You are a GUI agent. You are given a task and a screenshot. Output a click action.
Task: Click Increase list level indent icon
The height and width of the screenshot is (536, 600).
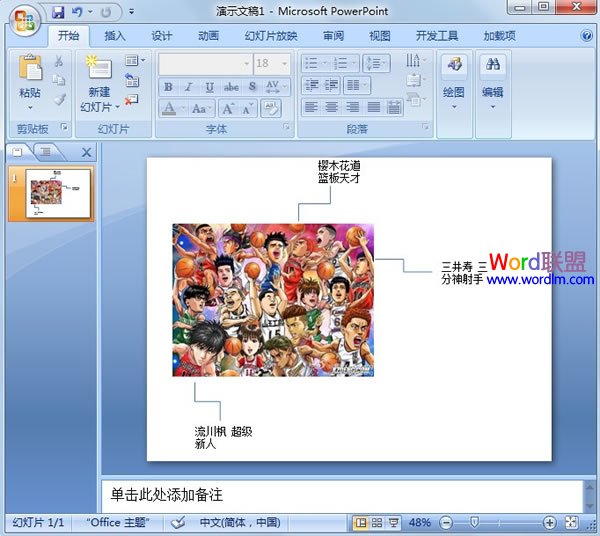point(331,85)
